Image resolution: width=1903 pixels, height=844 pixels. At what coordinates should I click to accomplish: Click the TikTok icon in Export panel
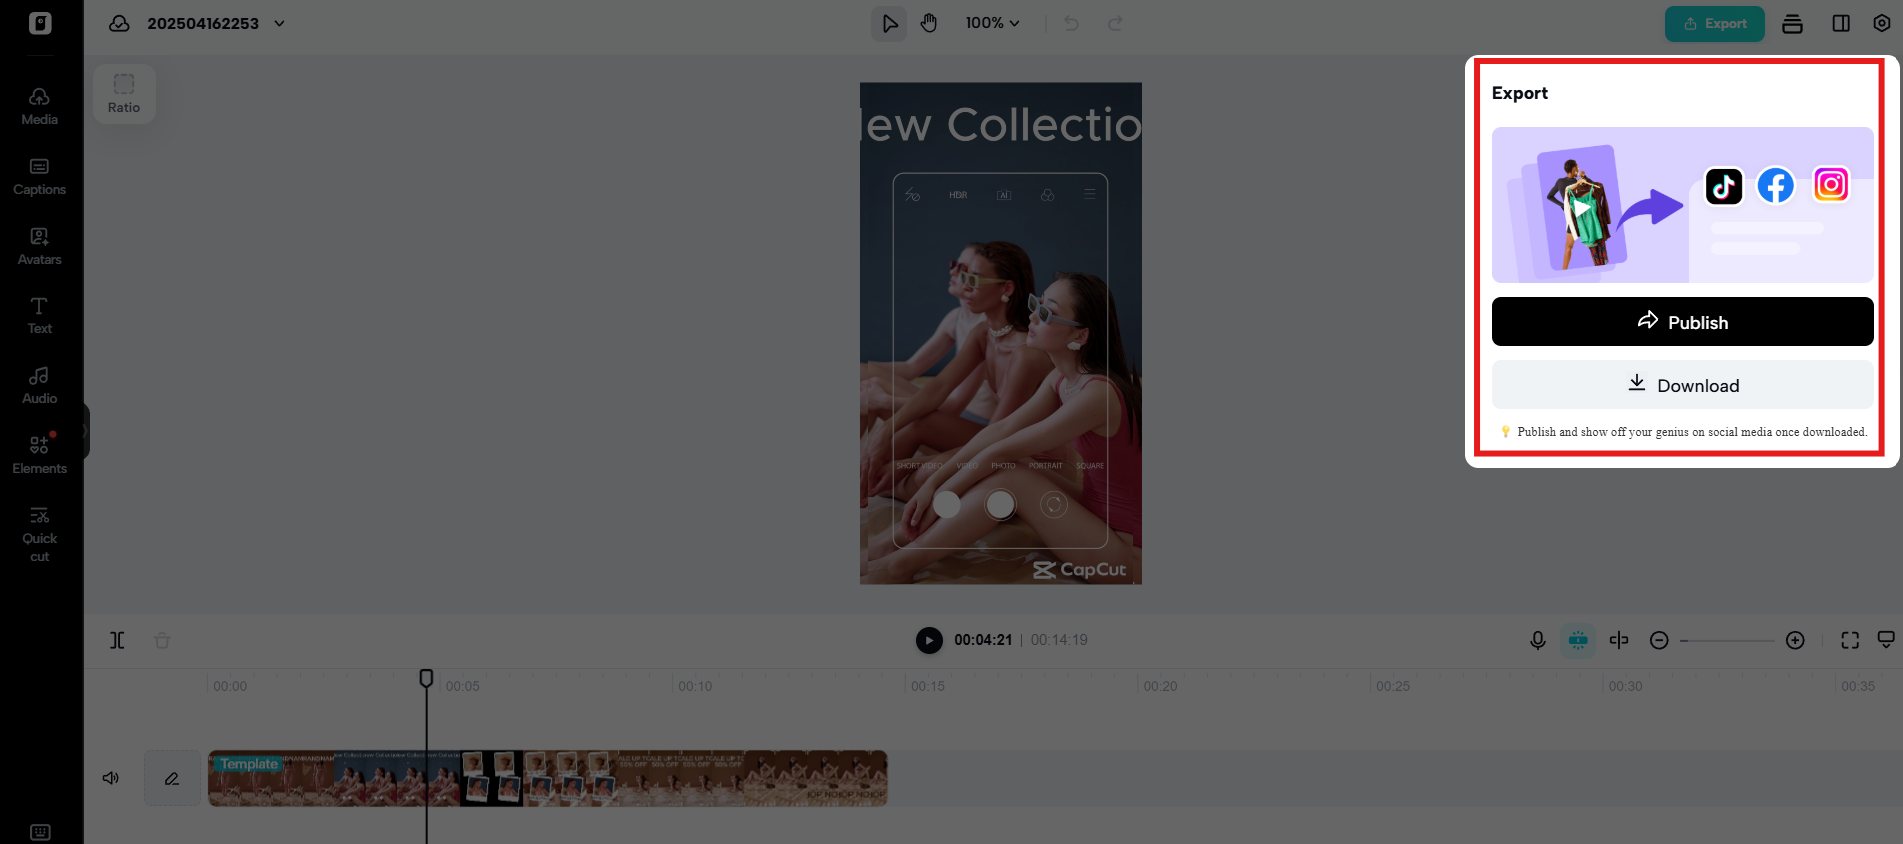(x=1723, y=186)
